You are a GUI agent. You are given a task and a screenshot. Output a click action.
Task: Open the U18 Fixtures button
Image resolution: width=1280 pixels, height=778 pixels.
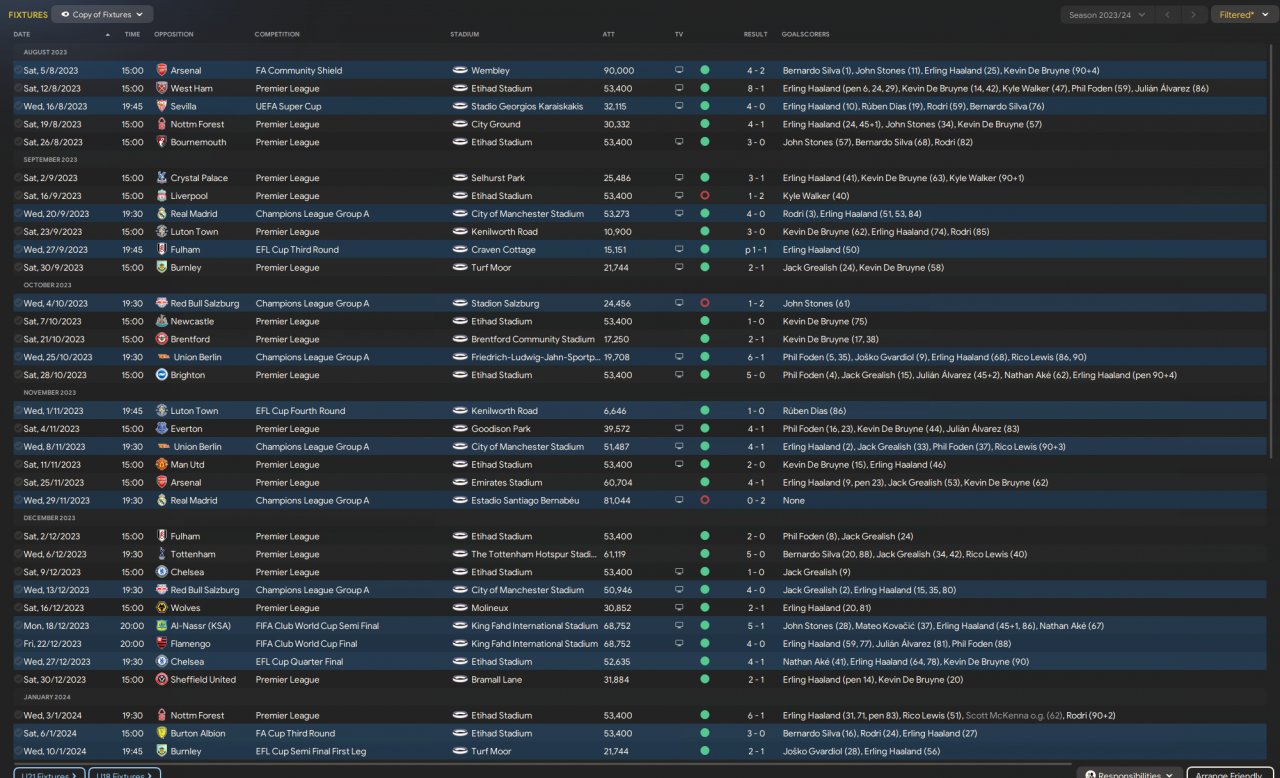click(124, 775)
